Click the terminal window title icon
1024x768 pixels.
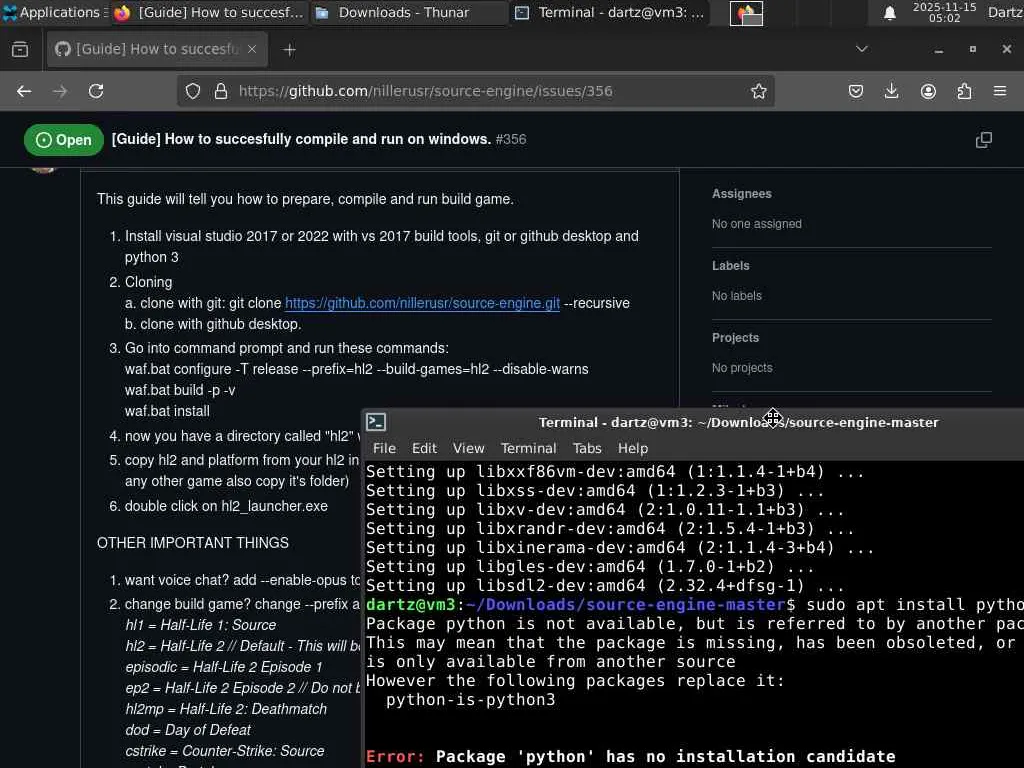376,422
